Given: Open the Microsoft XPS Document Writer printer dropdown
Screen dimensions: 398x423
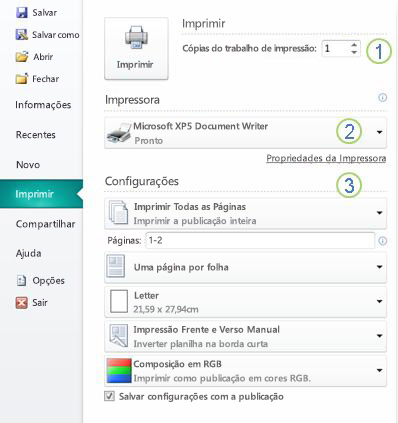Looking at the screenshot, I should [x=379, y=132].
